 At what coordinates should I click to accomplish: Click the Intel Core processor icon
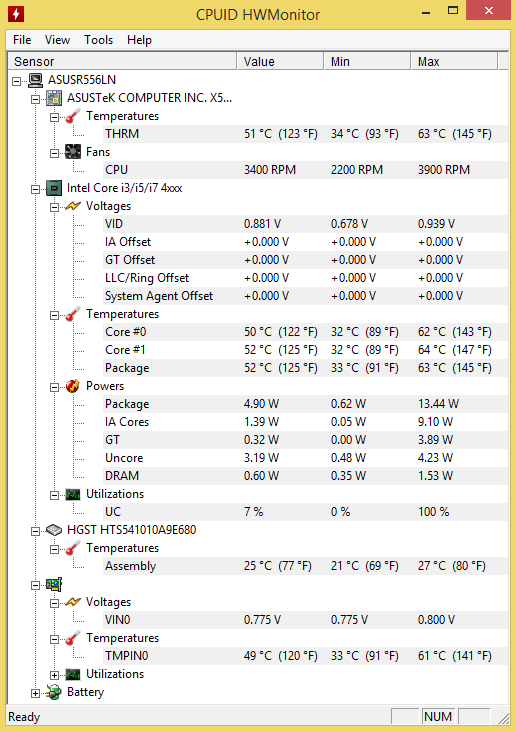[x=54, y=188]
